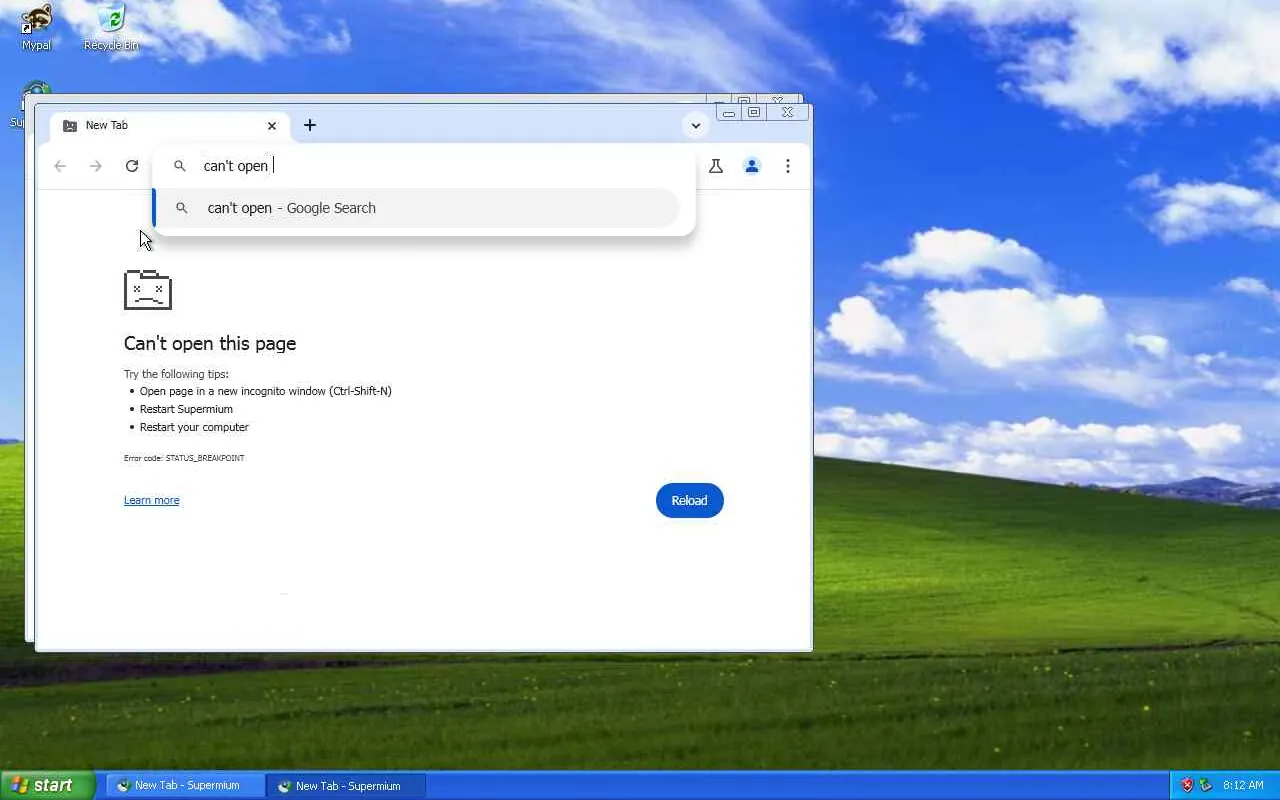Screen dimensions: 1280x800
Task: Click the magnifier icon in the address bar
Action: pyautogui.click(x=180, y=166)
